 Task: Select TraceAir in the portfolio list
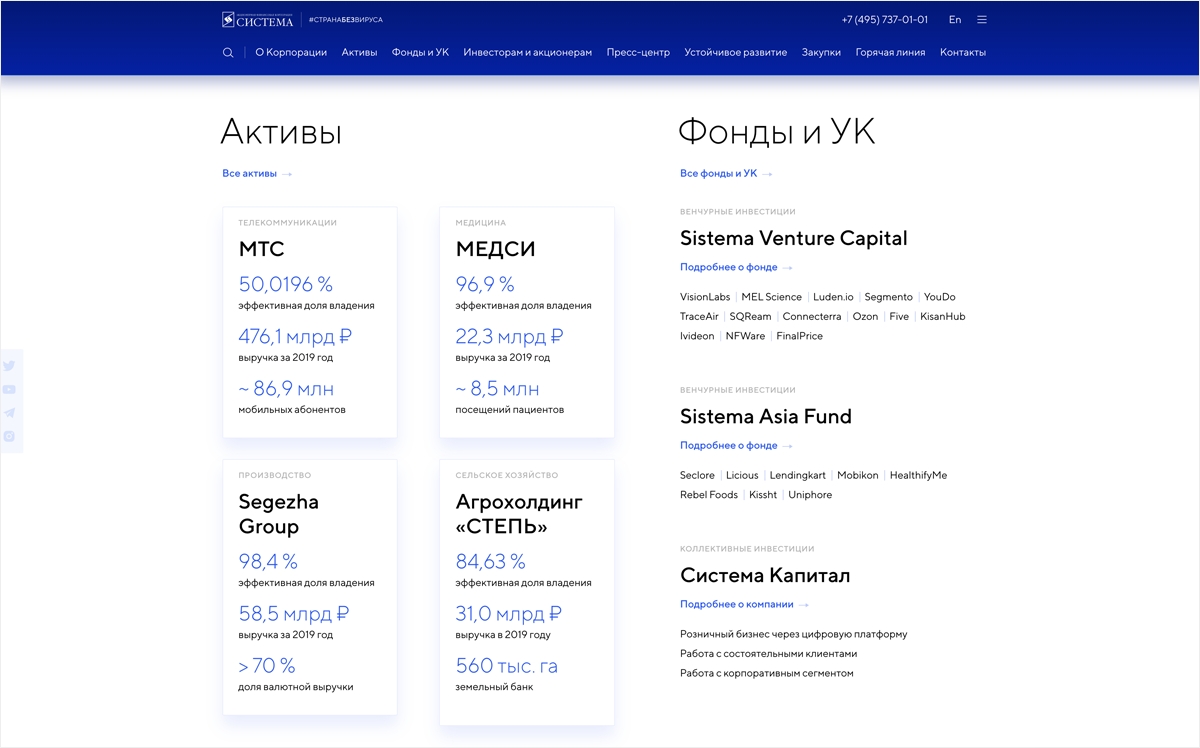700,317
